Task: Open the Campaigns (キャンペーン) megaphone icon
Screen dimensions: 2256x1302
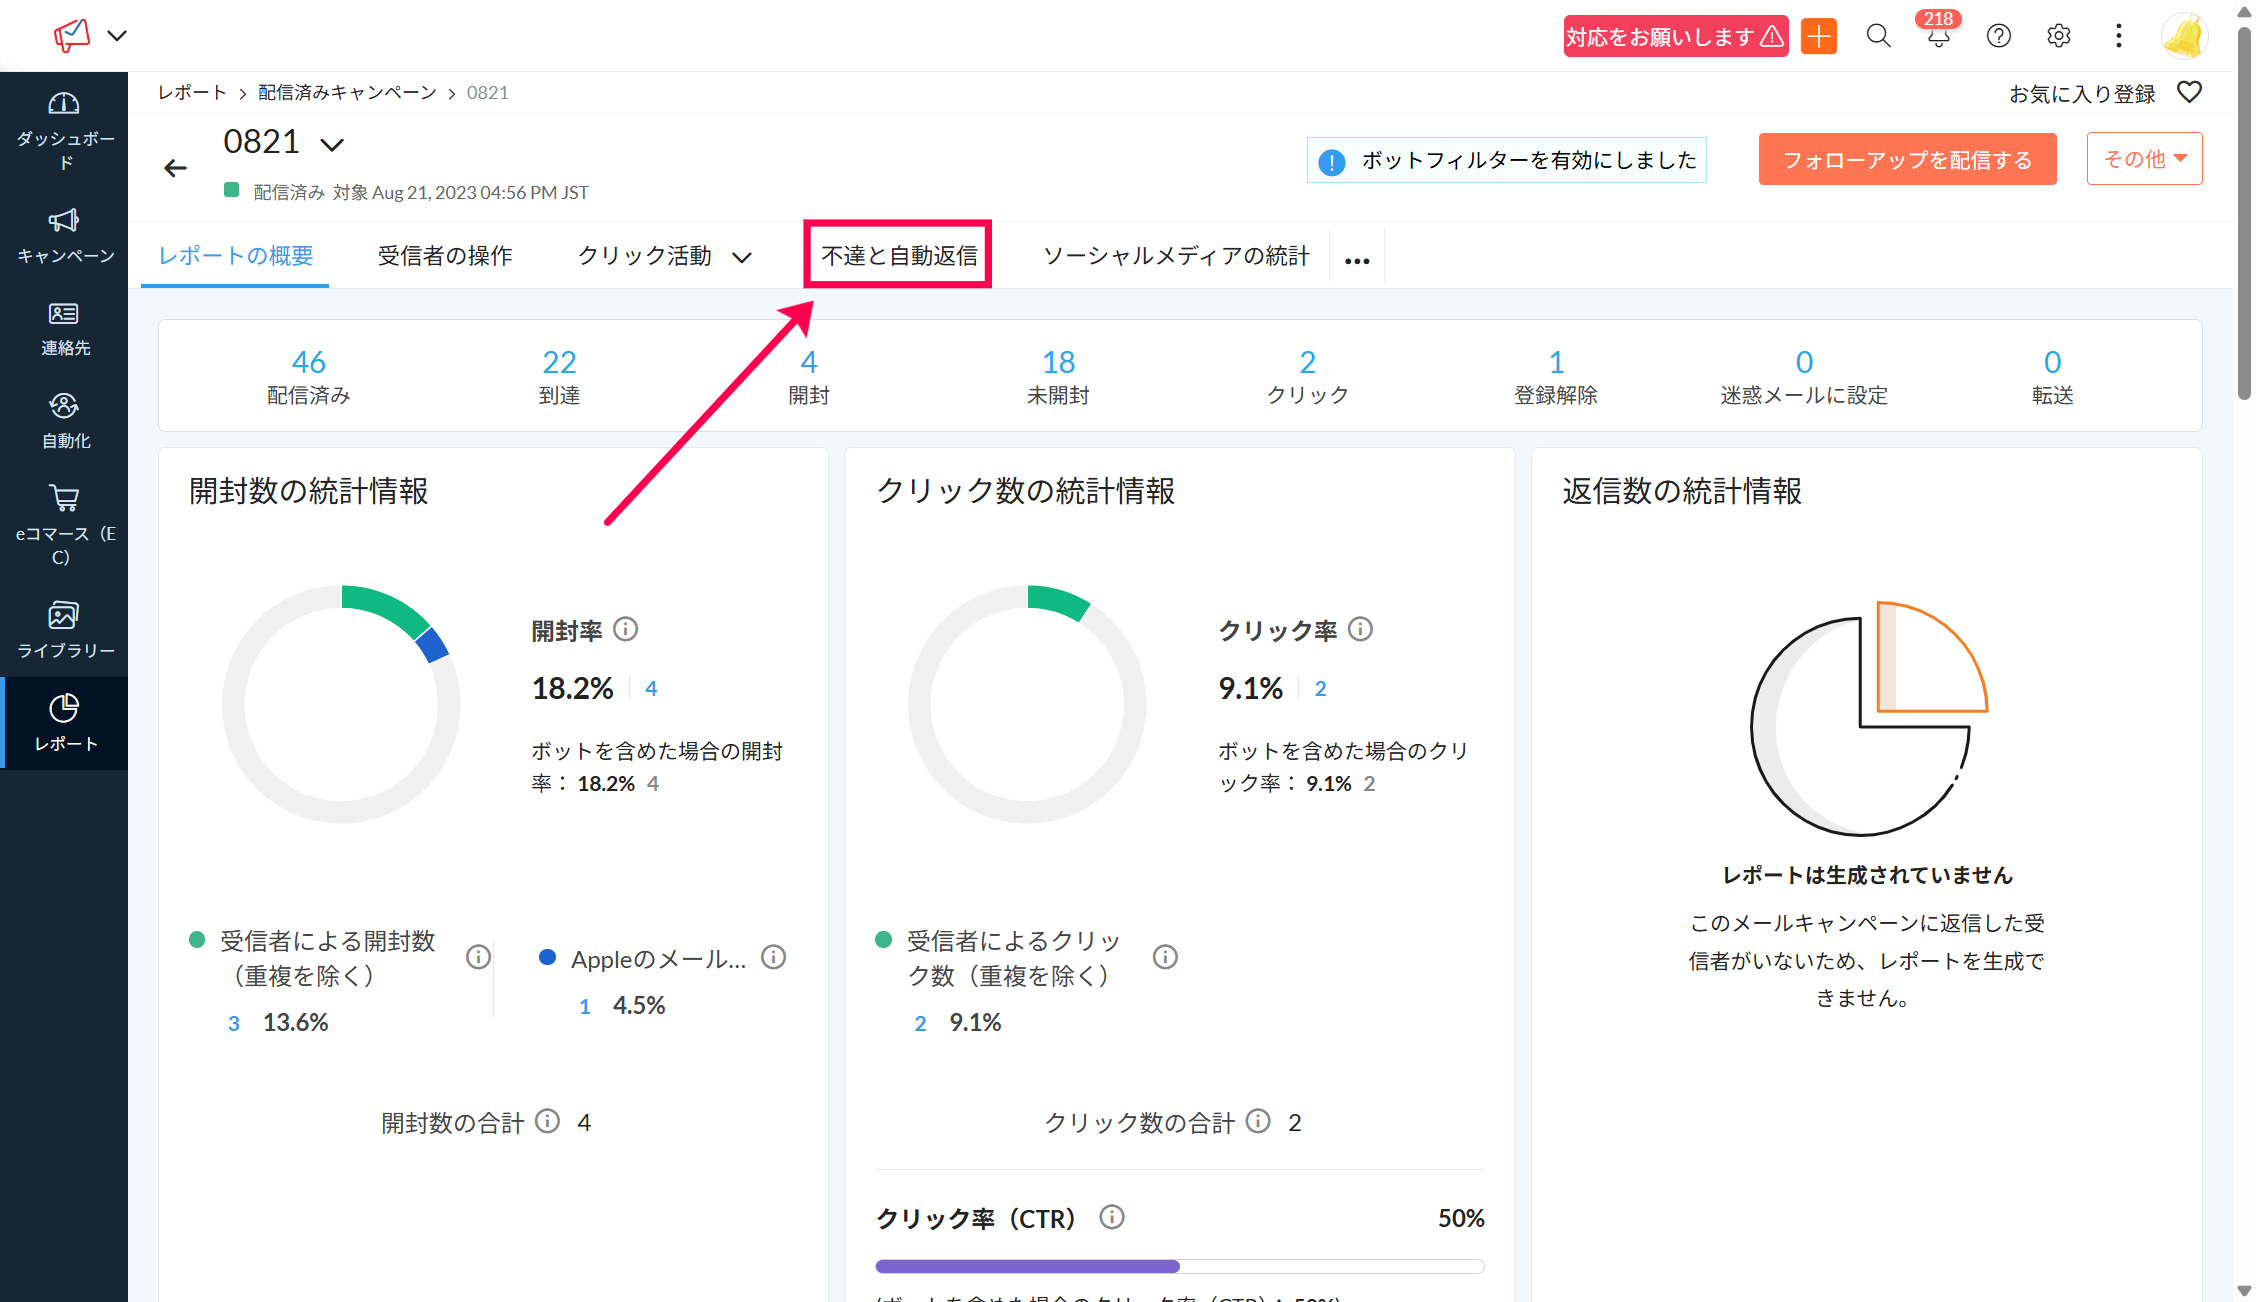Action: (64, 221)
